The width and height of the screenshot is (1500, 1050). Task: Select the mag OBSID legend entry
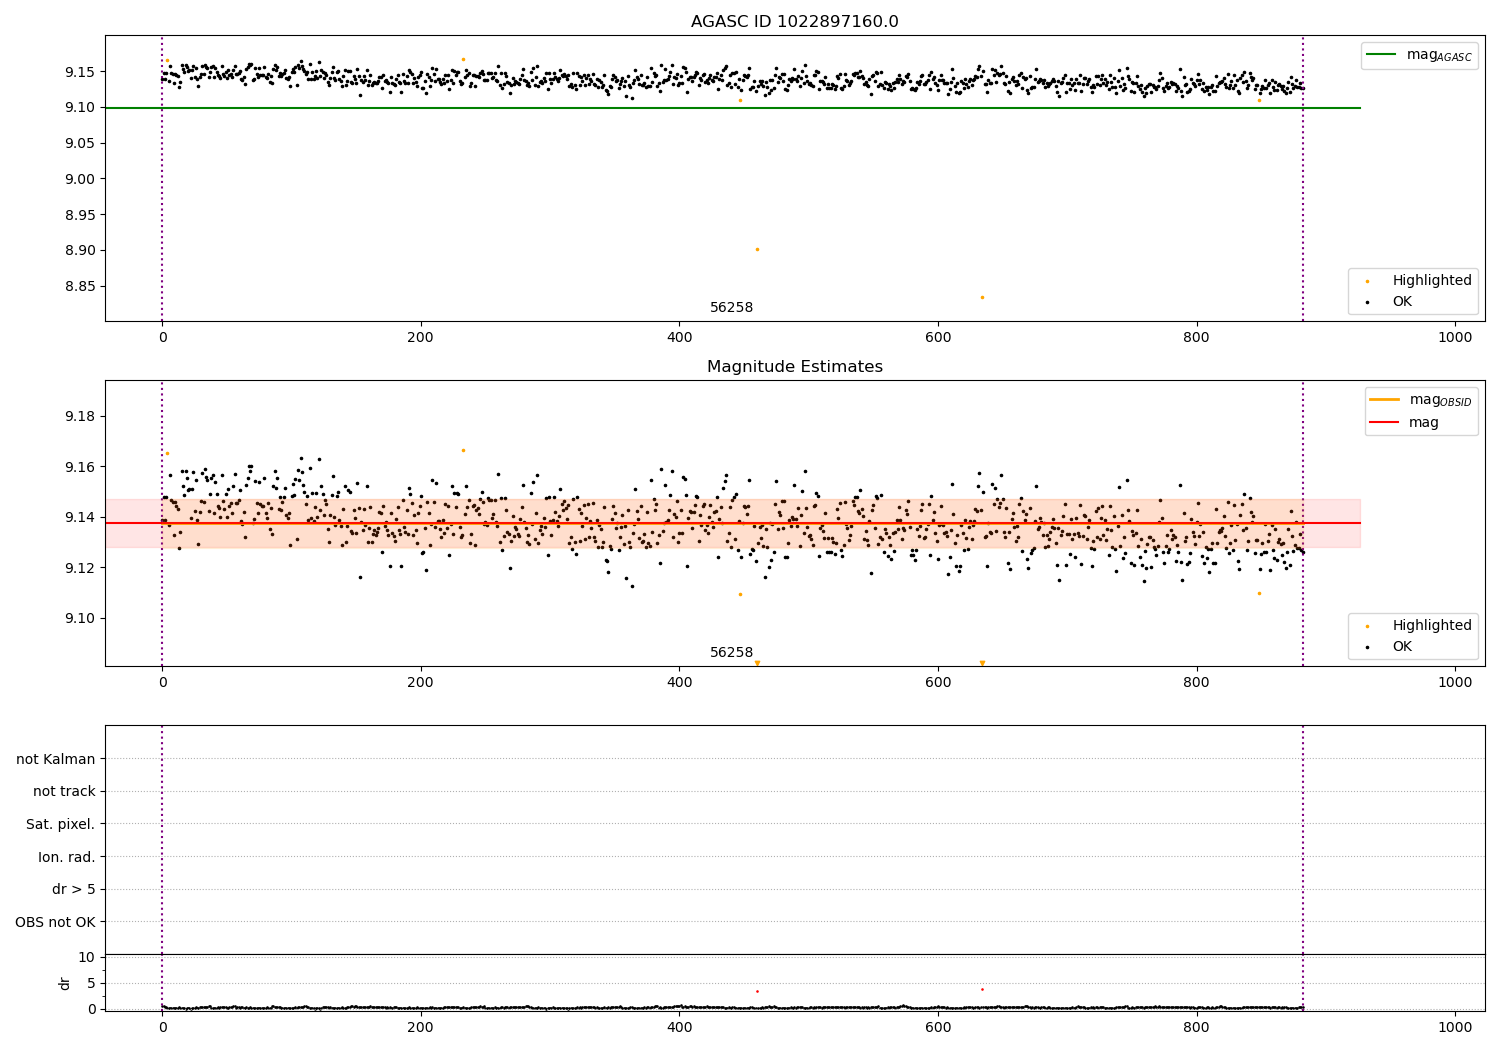(x=1420, y=400)
